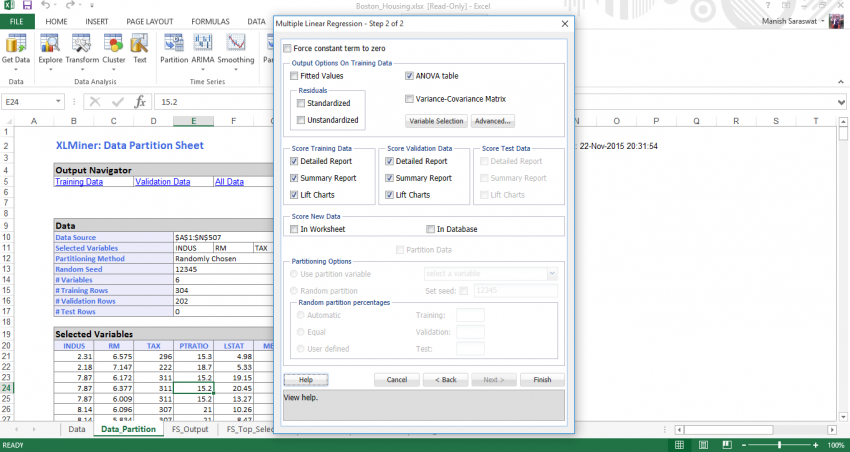The image size is (850, 452).
Task: Uncheck the ANOVA table checkbox
Action: pos(410,76)
